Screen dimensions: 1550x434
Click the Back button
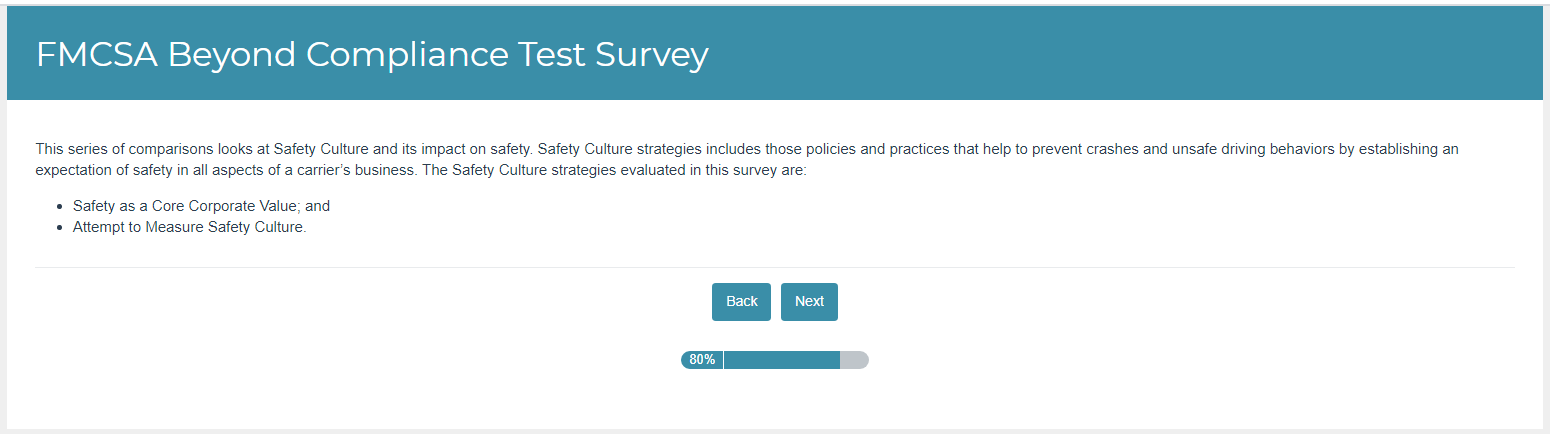[741, 302]
